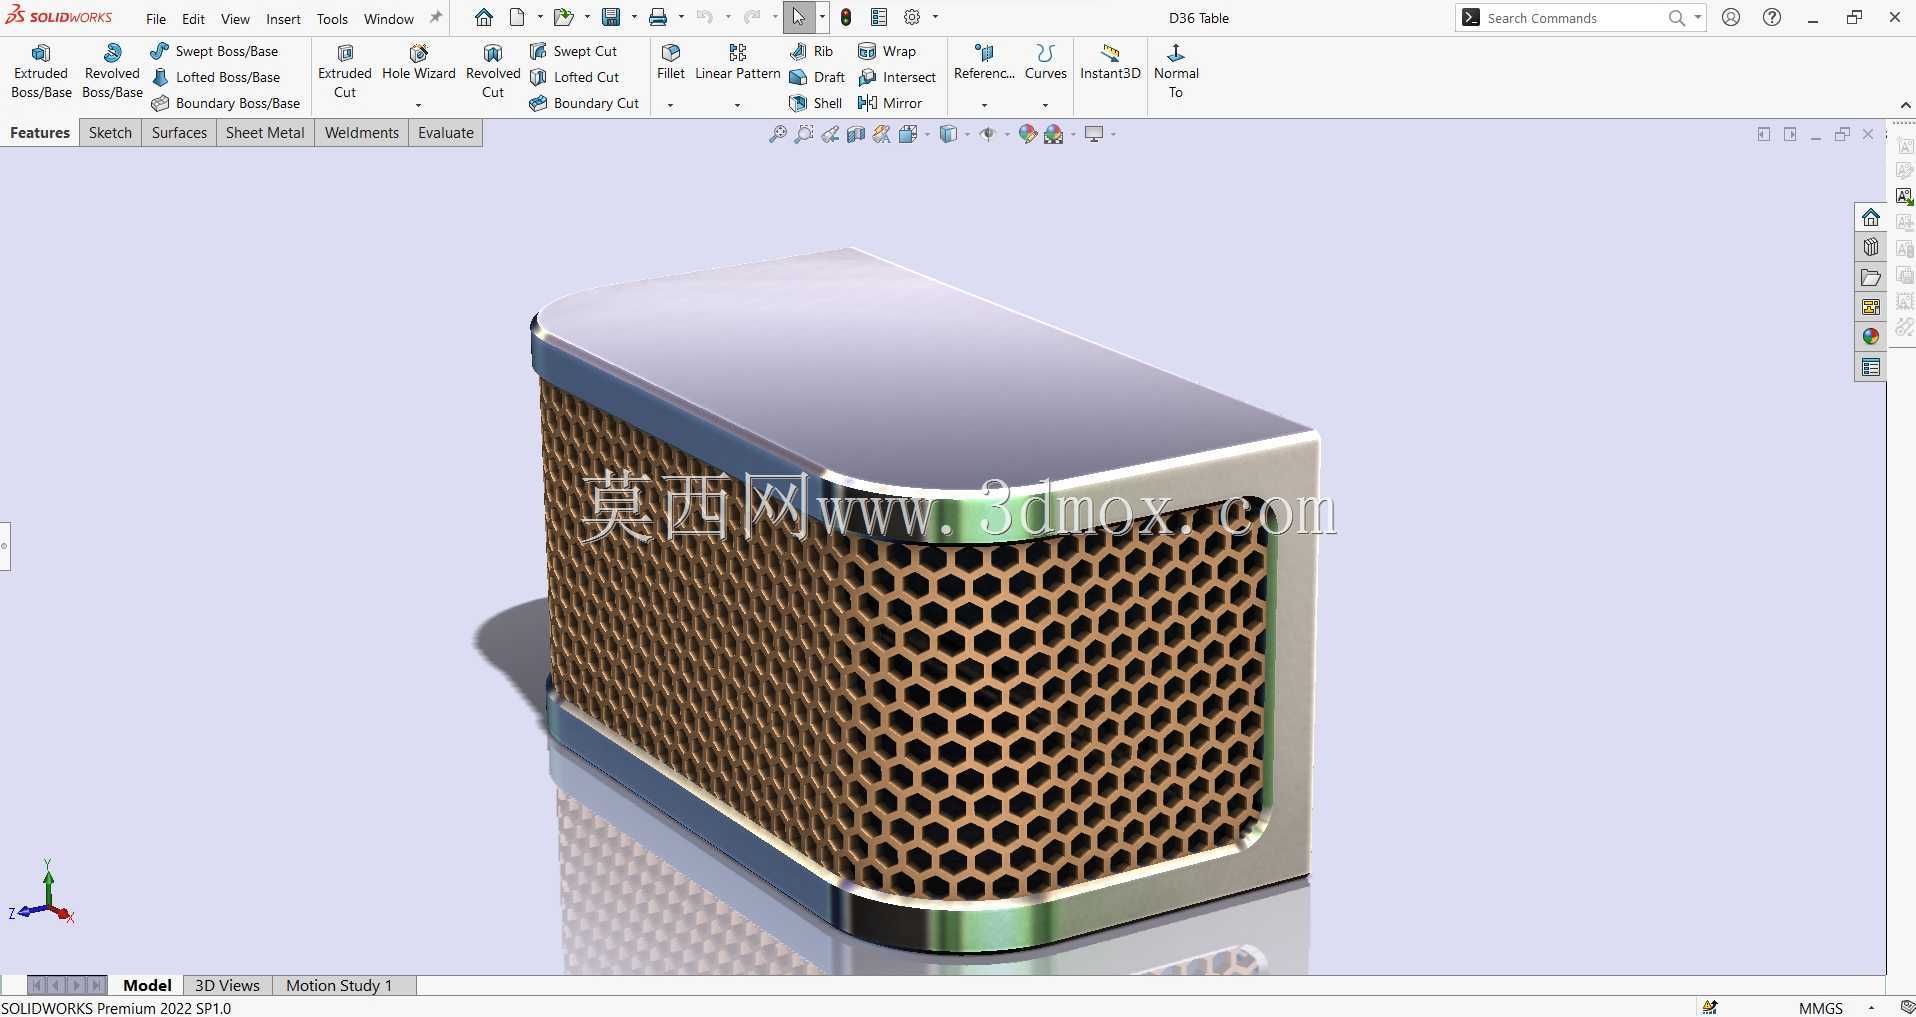Select the Wrap feature
1916x1017 pixels.
[887, 51]
